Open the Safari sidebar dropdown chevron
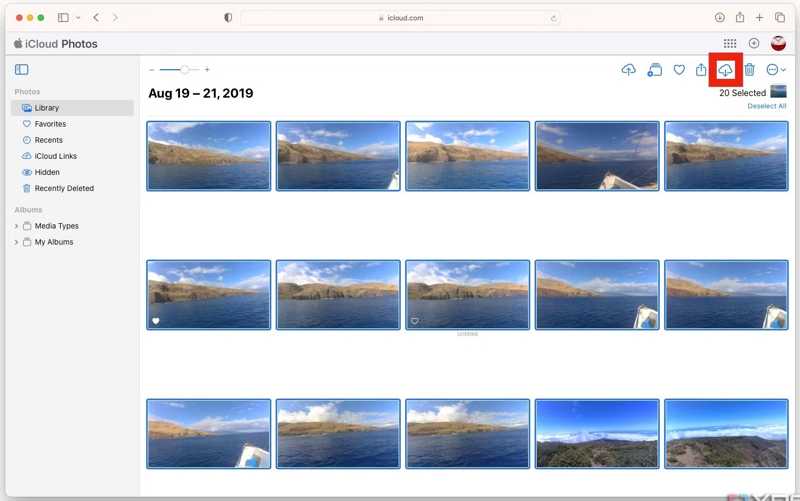 coord(78,18)
